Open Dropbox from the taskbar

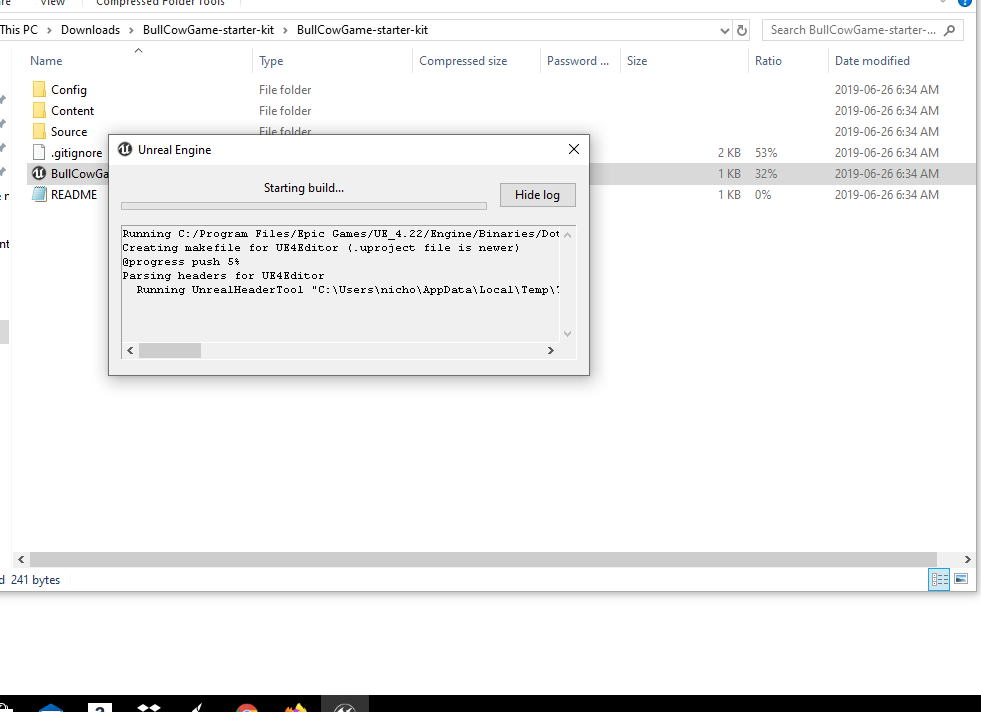pyautogui.click(x=148, y=707)
